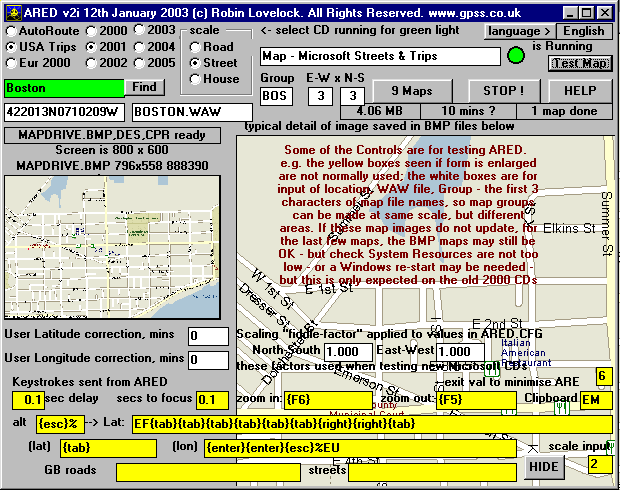620x490 pixels.
Task: Click the HIDE button
Action: coord(544,467)
